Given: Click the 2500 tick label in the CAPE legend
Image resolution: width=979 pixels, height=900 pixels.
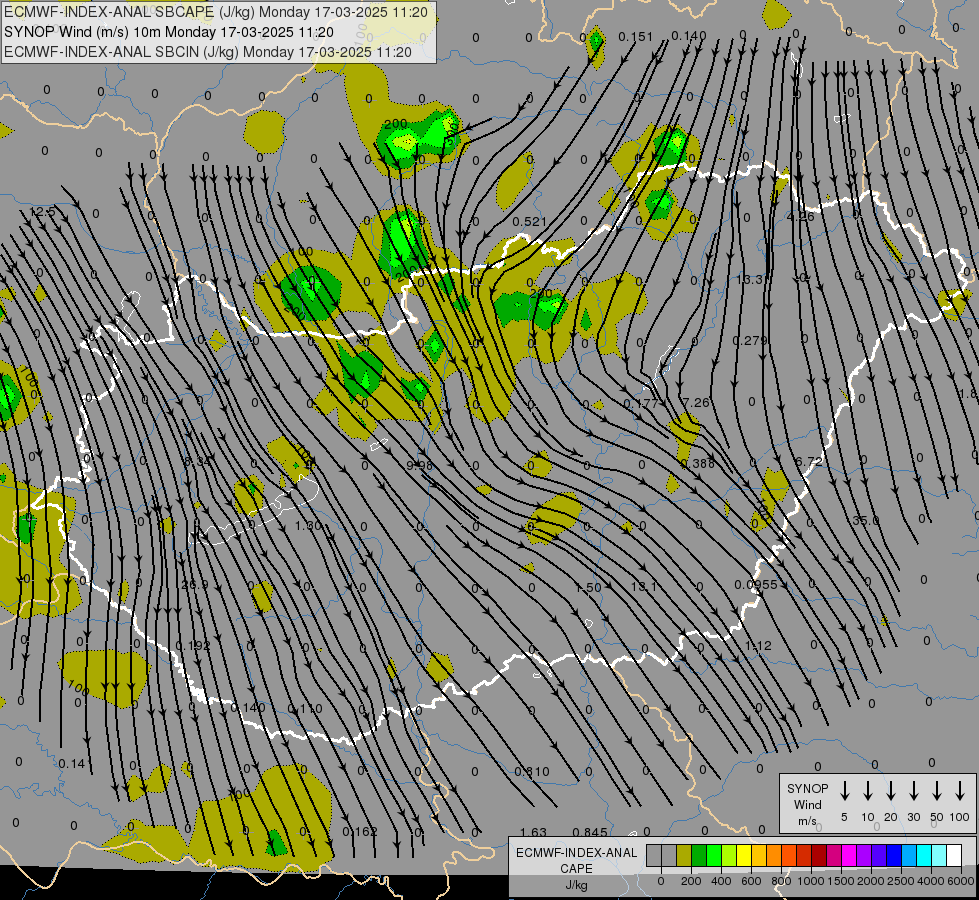Looking at the screenshot, I should coord(901,881).
